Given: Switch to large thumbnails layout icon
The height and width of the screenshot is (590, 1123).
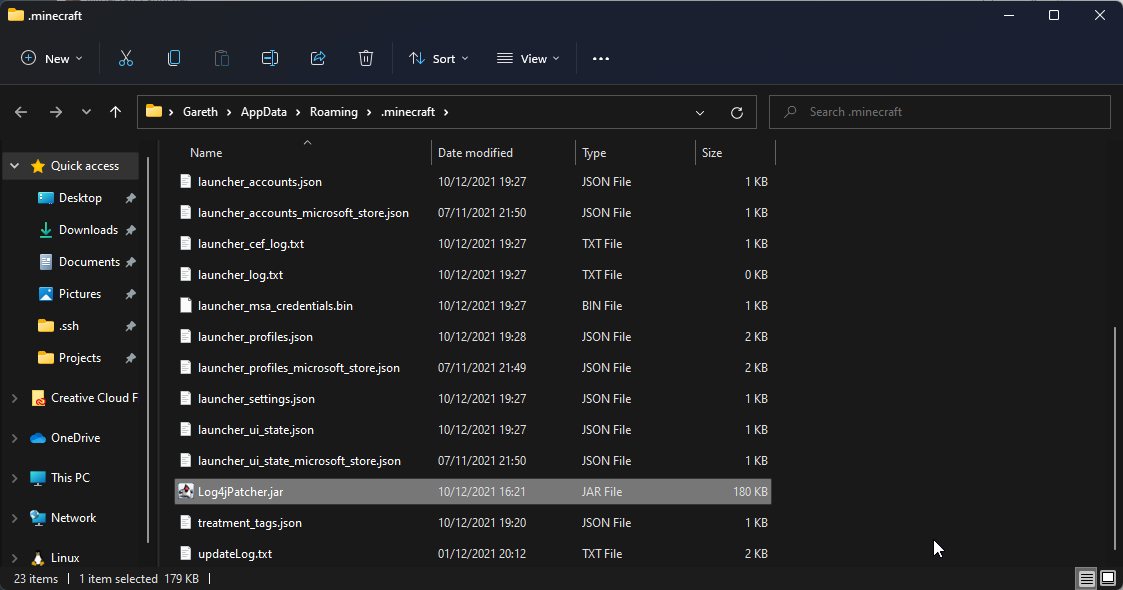Looking at the screenshot, I should coord(1108,579).
